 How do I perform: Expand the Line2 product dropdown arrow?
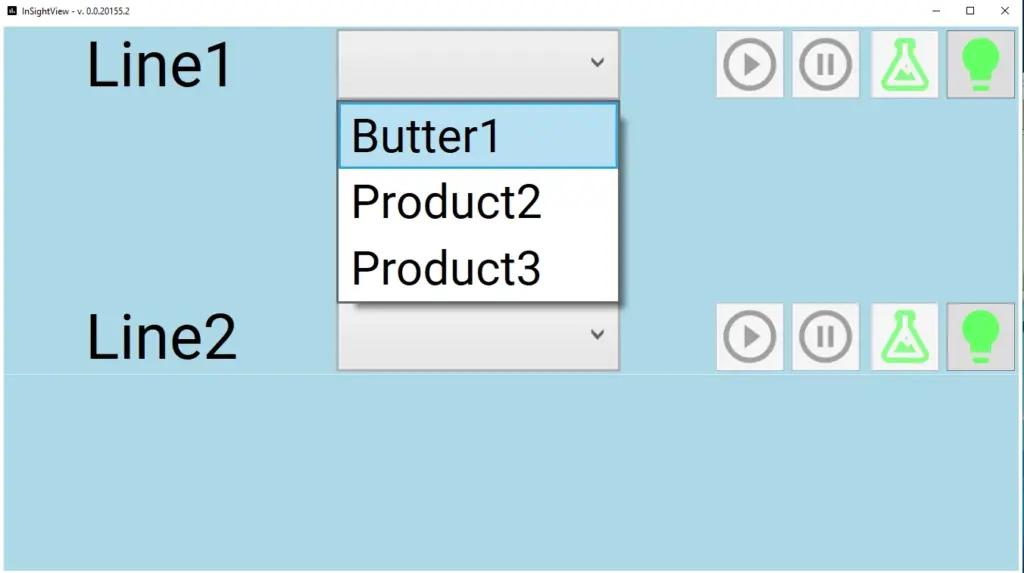pos(597,335)
